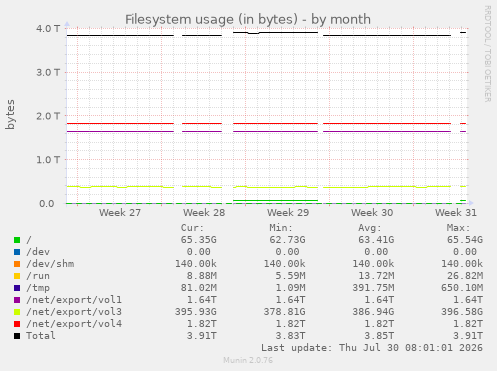Click the 4.0 T y-axis label
This screenshot has width=497, height=371.
pos(48,29)
